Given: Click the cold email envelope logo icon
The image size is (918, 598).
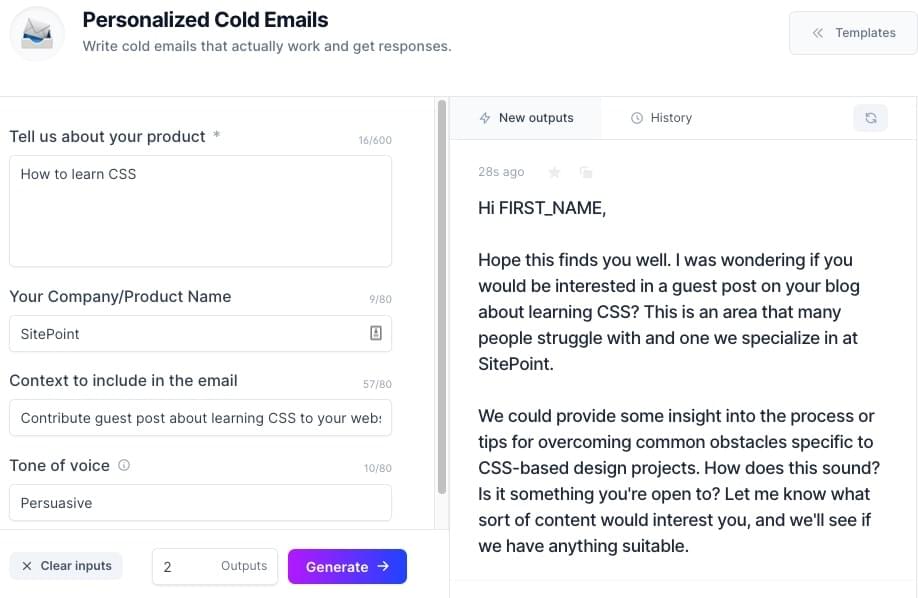Looking at the screenshot, I should [38, 33].
